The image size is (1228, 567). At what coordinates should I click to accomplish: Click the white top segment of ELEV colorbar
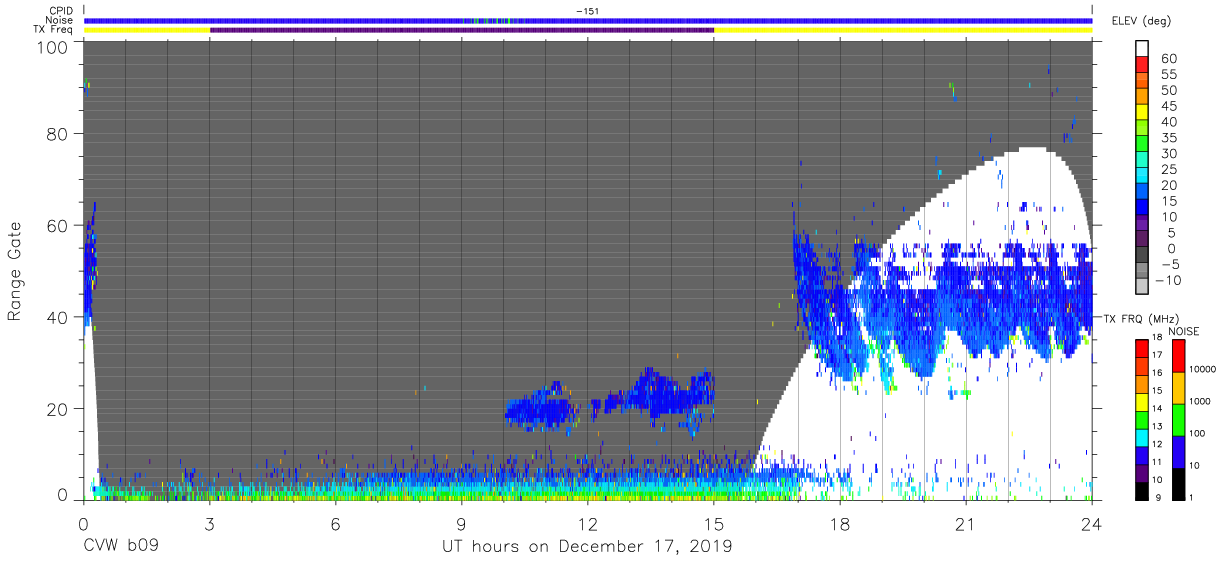1143,49
